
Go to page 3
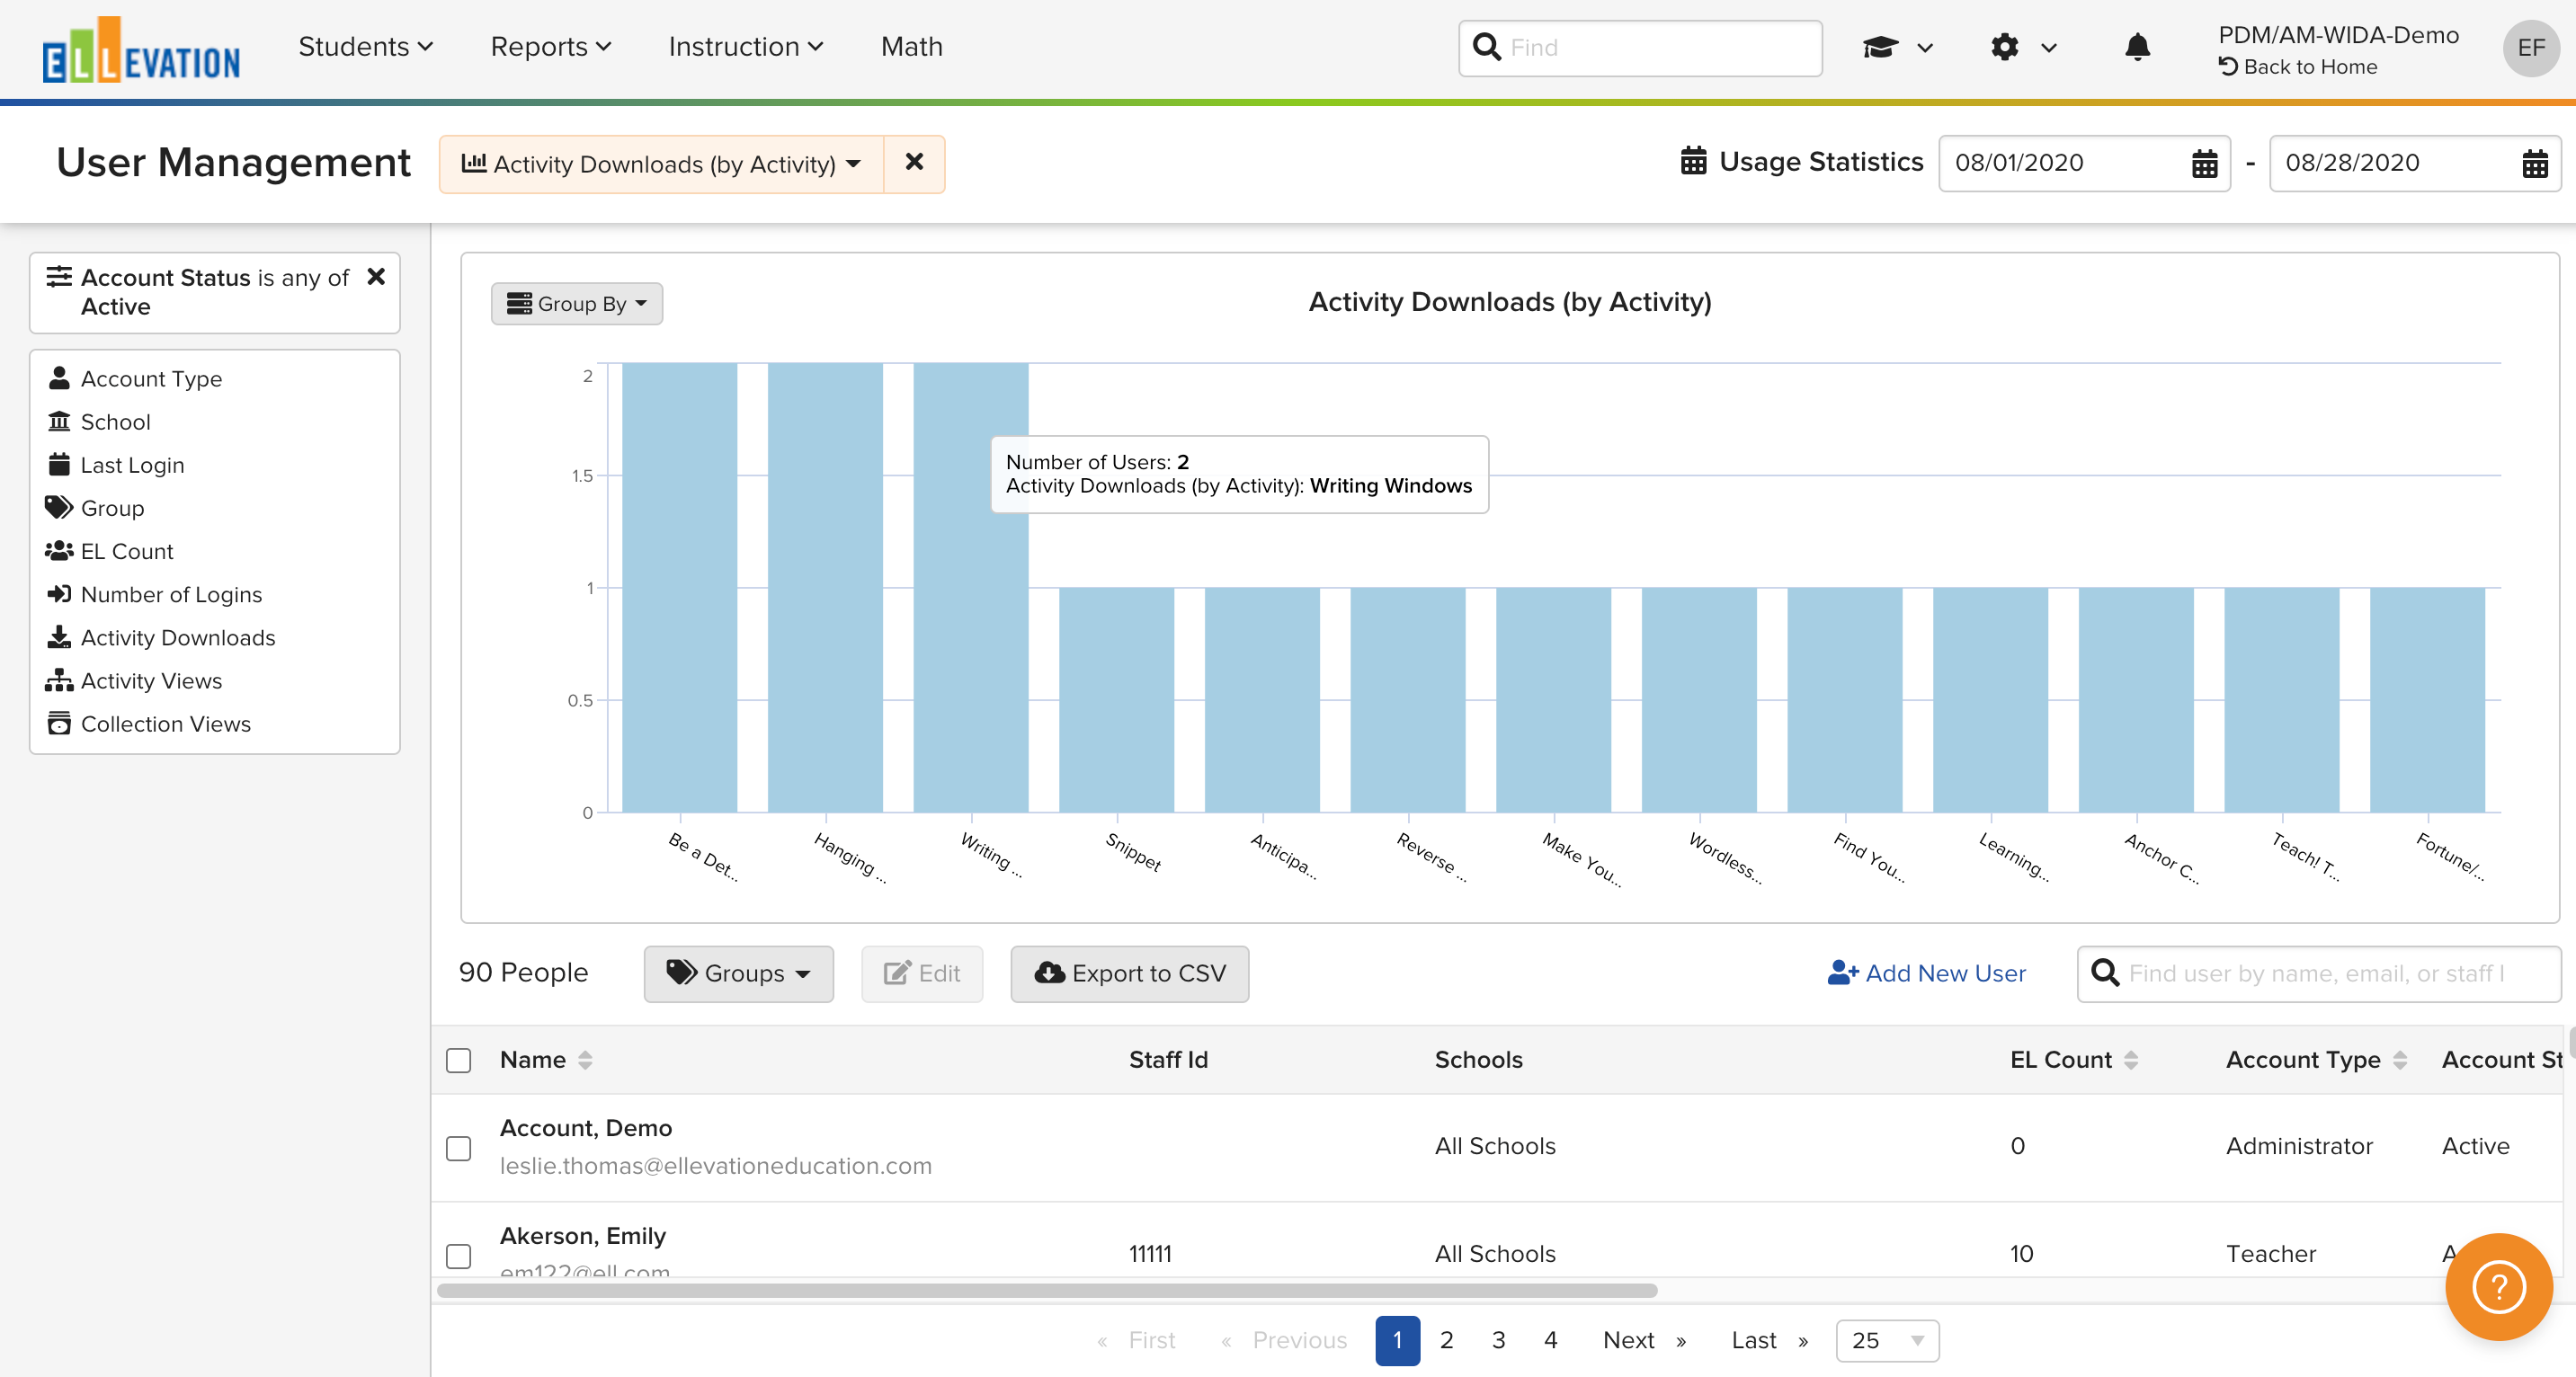tap(1498, 1340)
